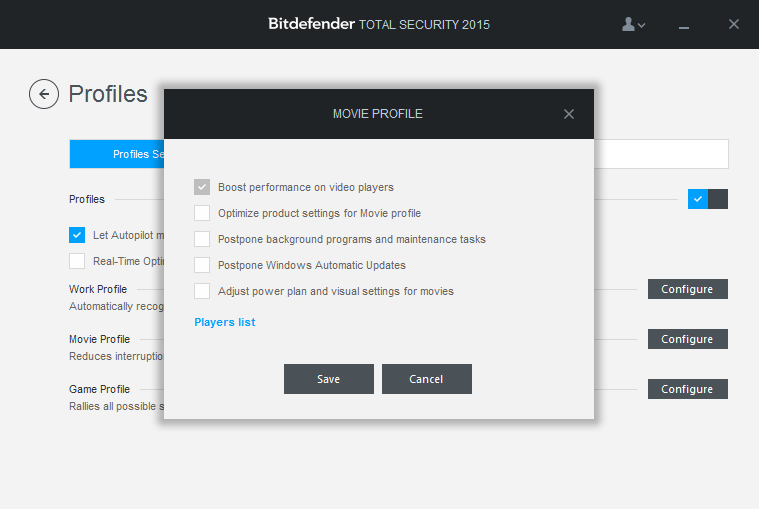The height and width of the screenshot is (509, 759).
Task: Configure the Movie Profile
Action: point(688,339)
